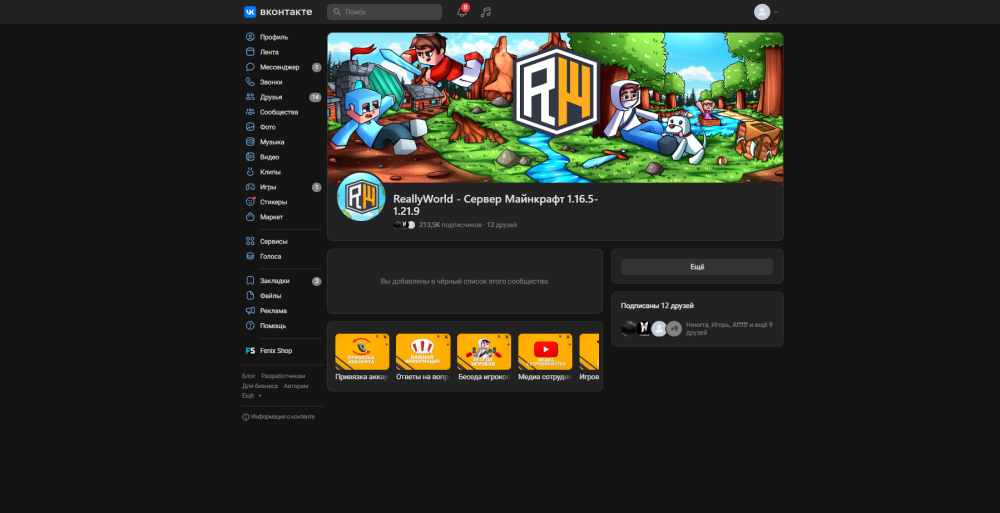Click the Fenix Shop FS icon
Image resolution: width=1000 pixels, height=513 pixels.
tap(250, 351)
